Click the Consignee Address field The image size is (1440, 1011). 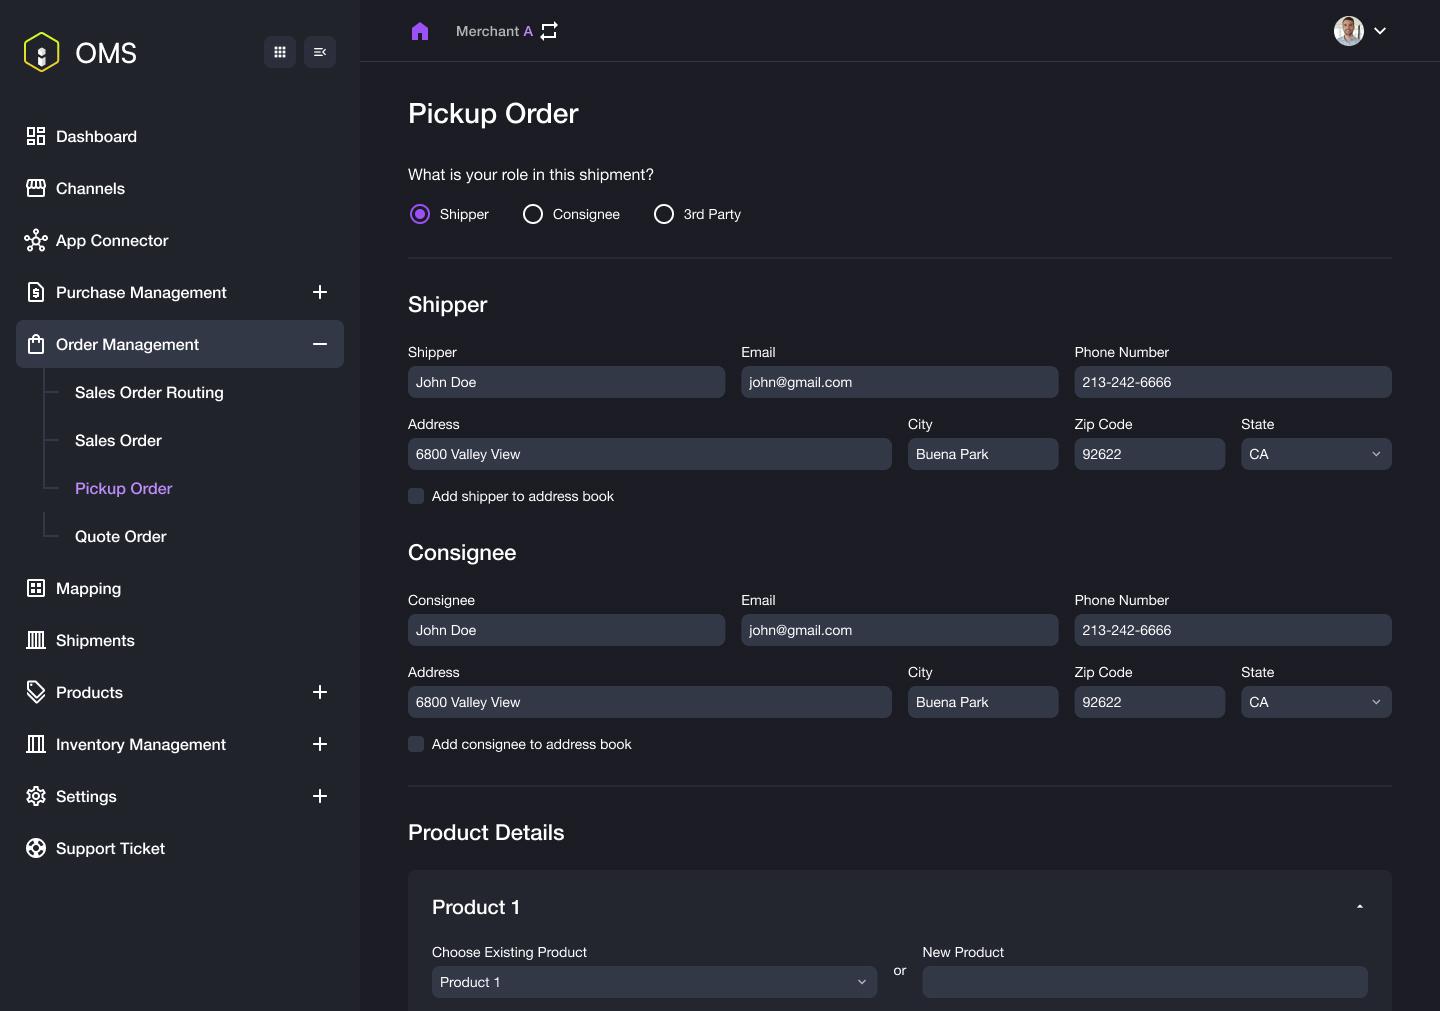[x=650, y=702]
